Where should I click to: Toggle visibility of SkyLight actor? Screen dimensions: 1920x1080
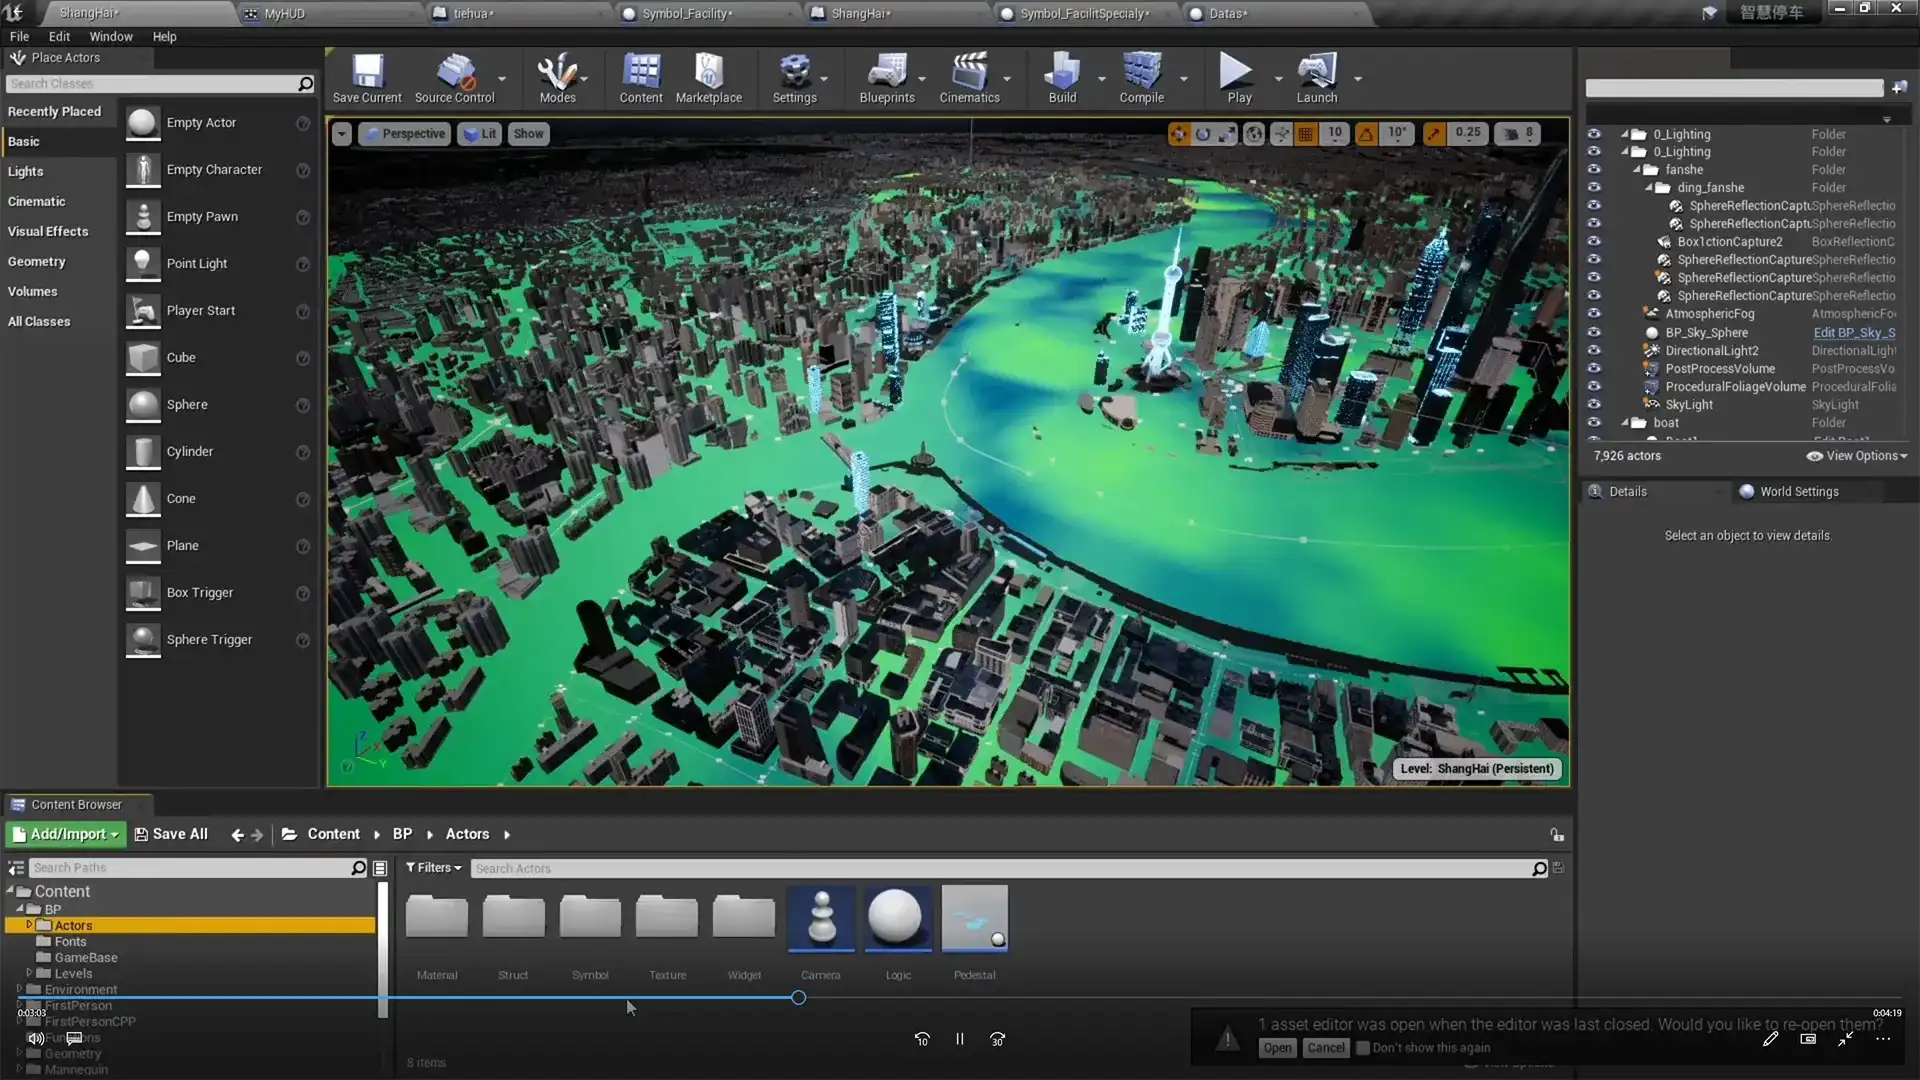point(1595,404)
